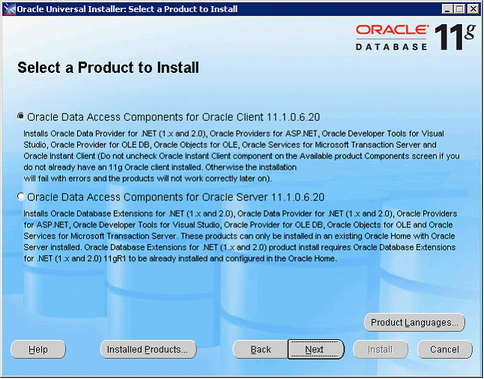
Task: Click 'Oracle Data Access Components for Oracle Server' label
Action: (176, 197)
